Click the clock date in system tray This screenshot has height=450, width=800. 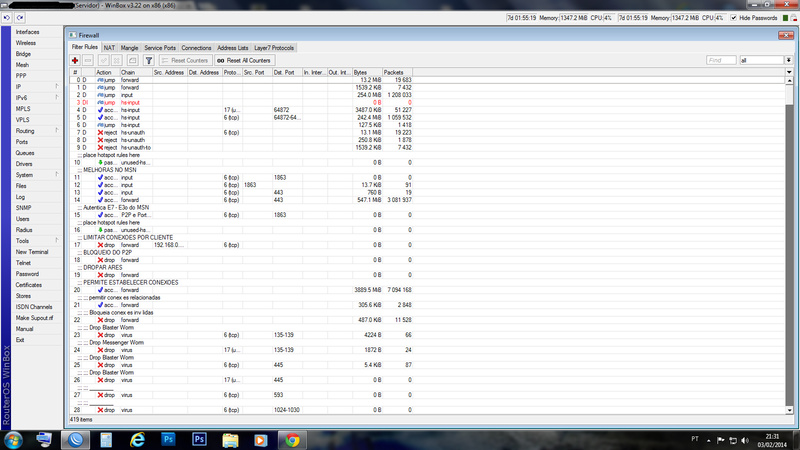pos(772,441)
